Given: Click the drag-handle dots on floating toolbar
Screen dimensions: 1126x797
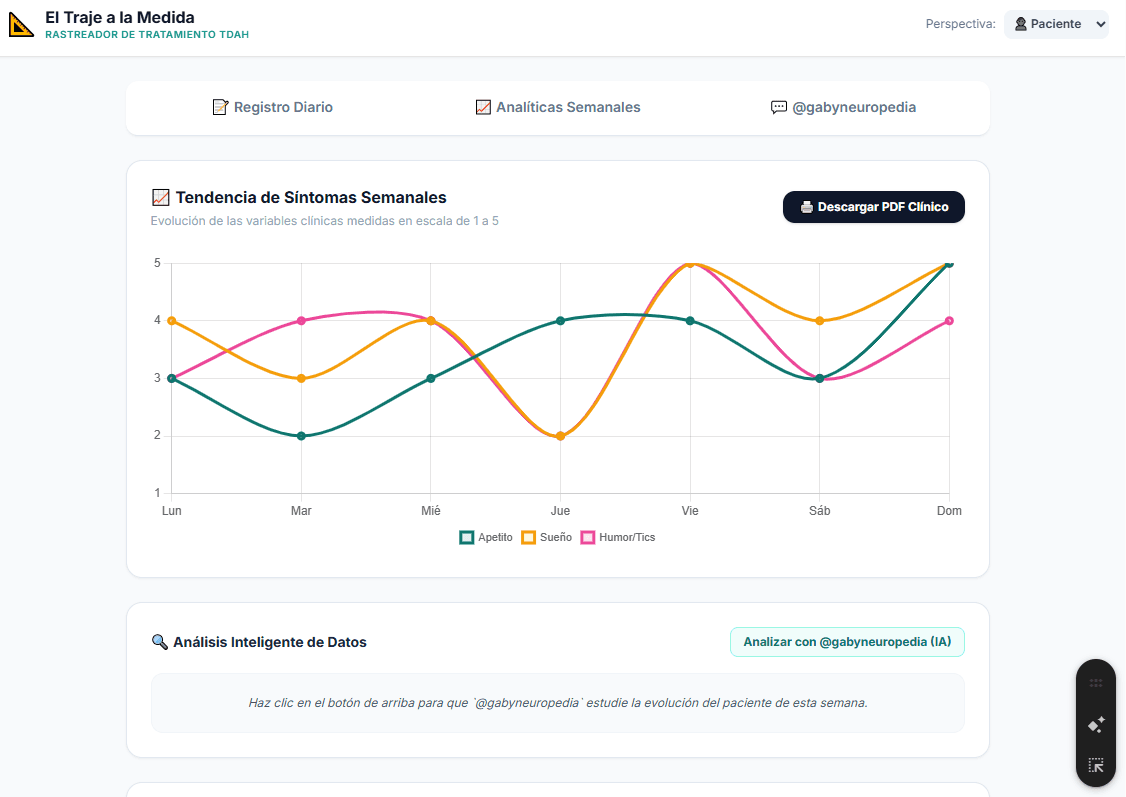Looking at the screenshot, I should pos(1096,683).
